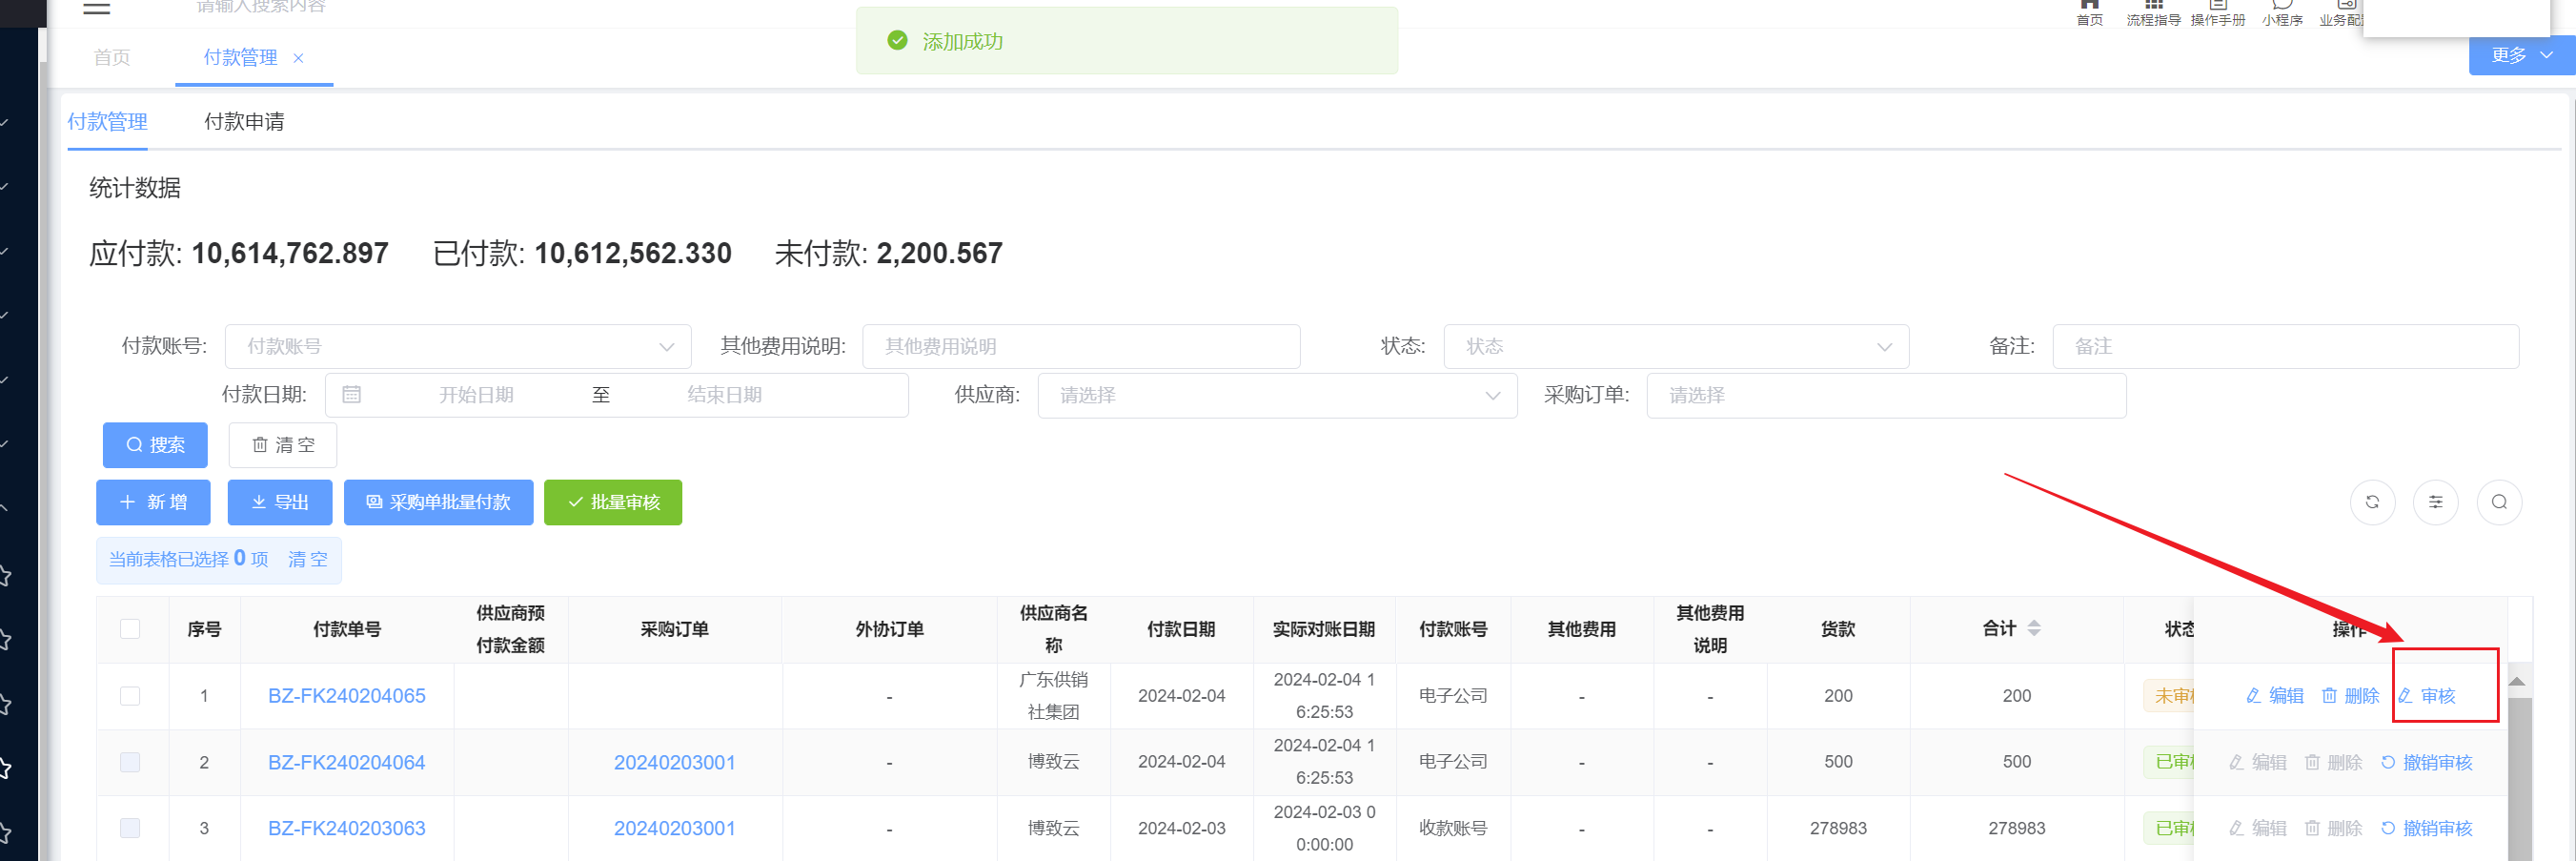The height and width of the screenshot is (861, 2576).
Task: Open payment link BZ-FK240204065
Action: [x=347, y=696]
